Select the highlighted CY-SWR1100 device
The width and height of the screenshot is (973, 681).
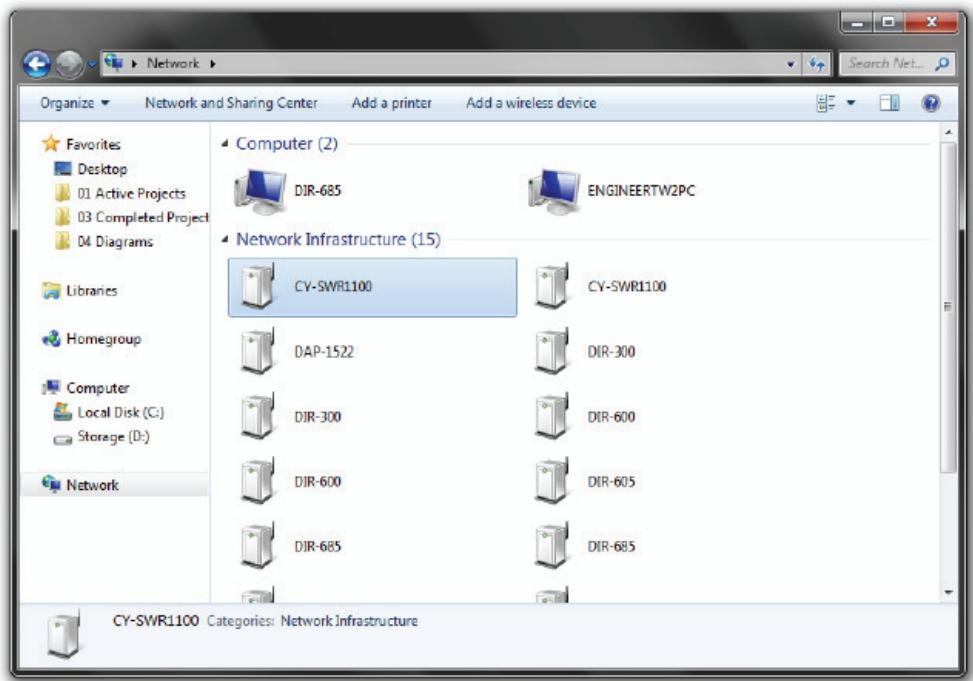tap(372, 287)
